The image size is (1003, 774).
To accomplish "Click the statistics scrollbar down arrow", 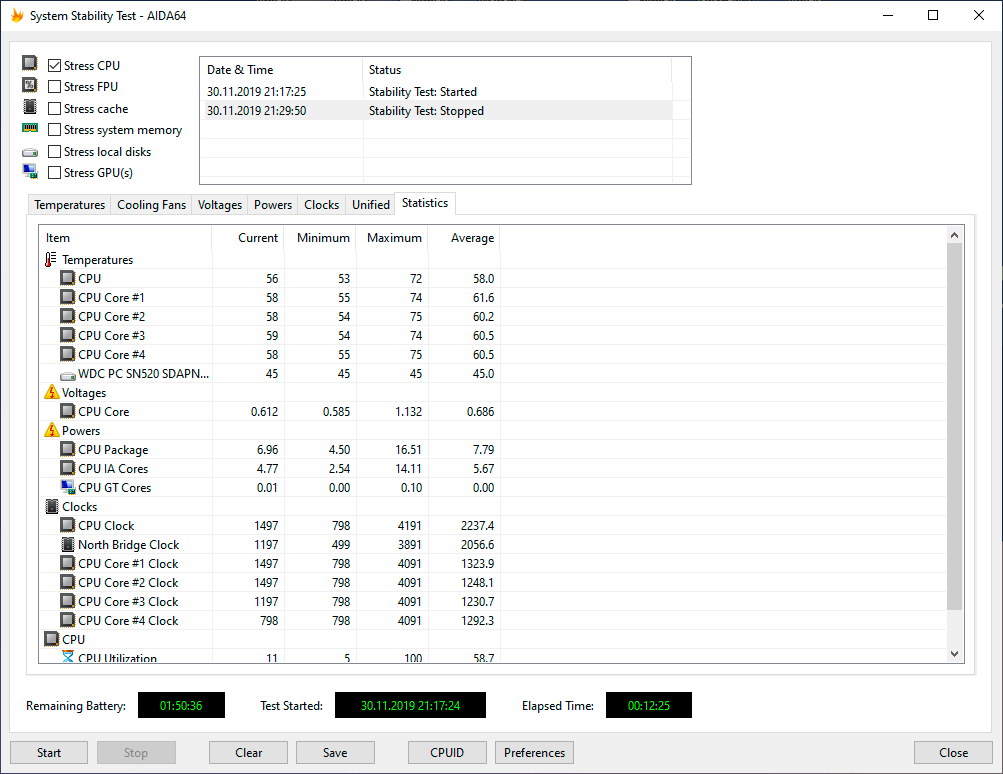I will 954,654.
